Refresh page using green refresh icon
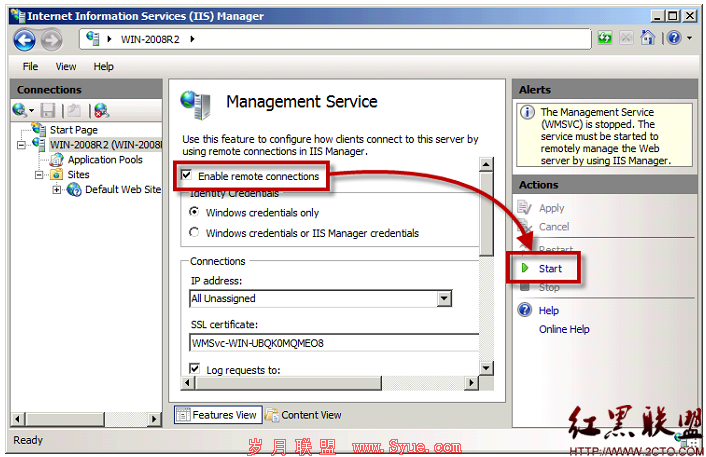 click(605, 38)
